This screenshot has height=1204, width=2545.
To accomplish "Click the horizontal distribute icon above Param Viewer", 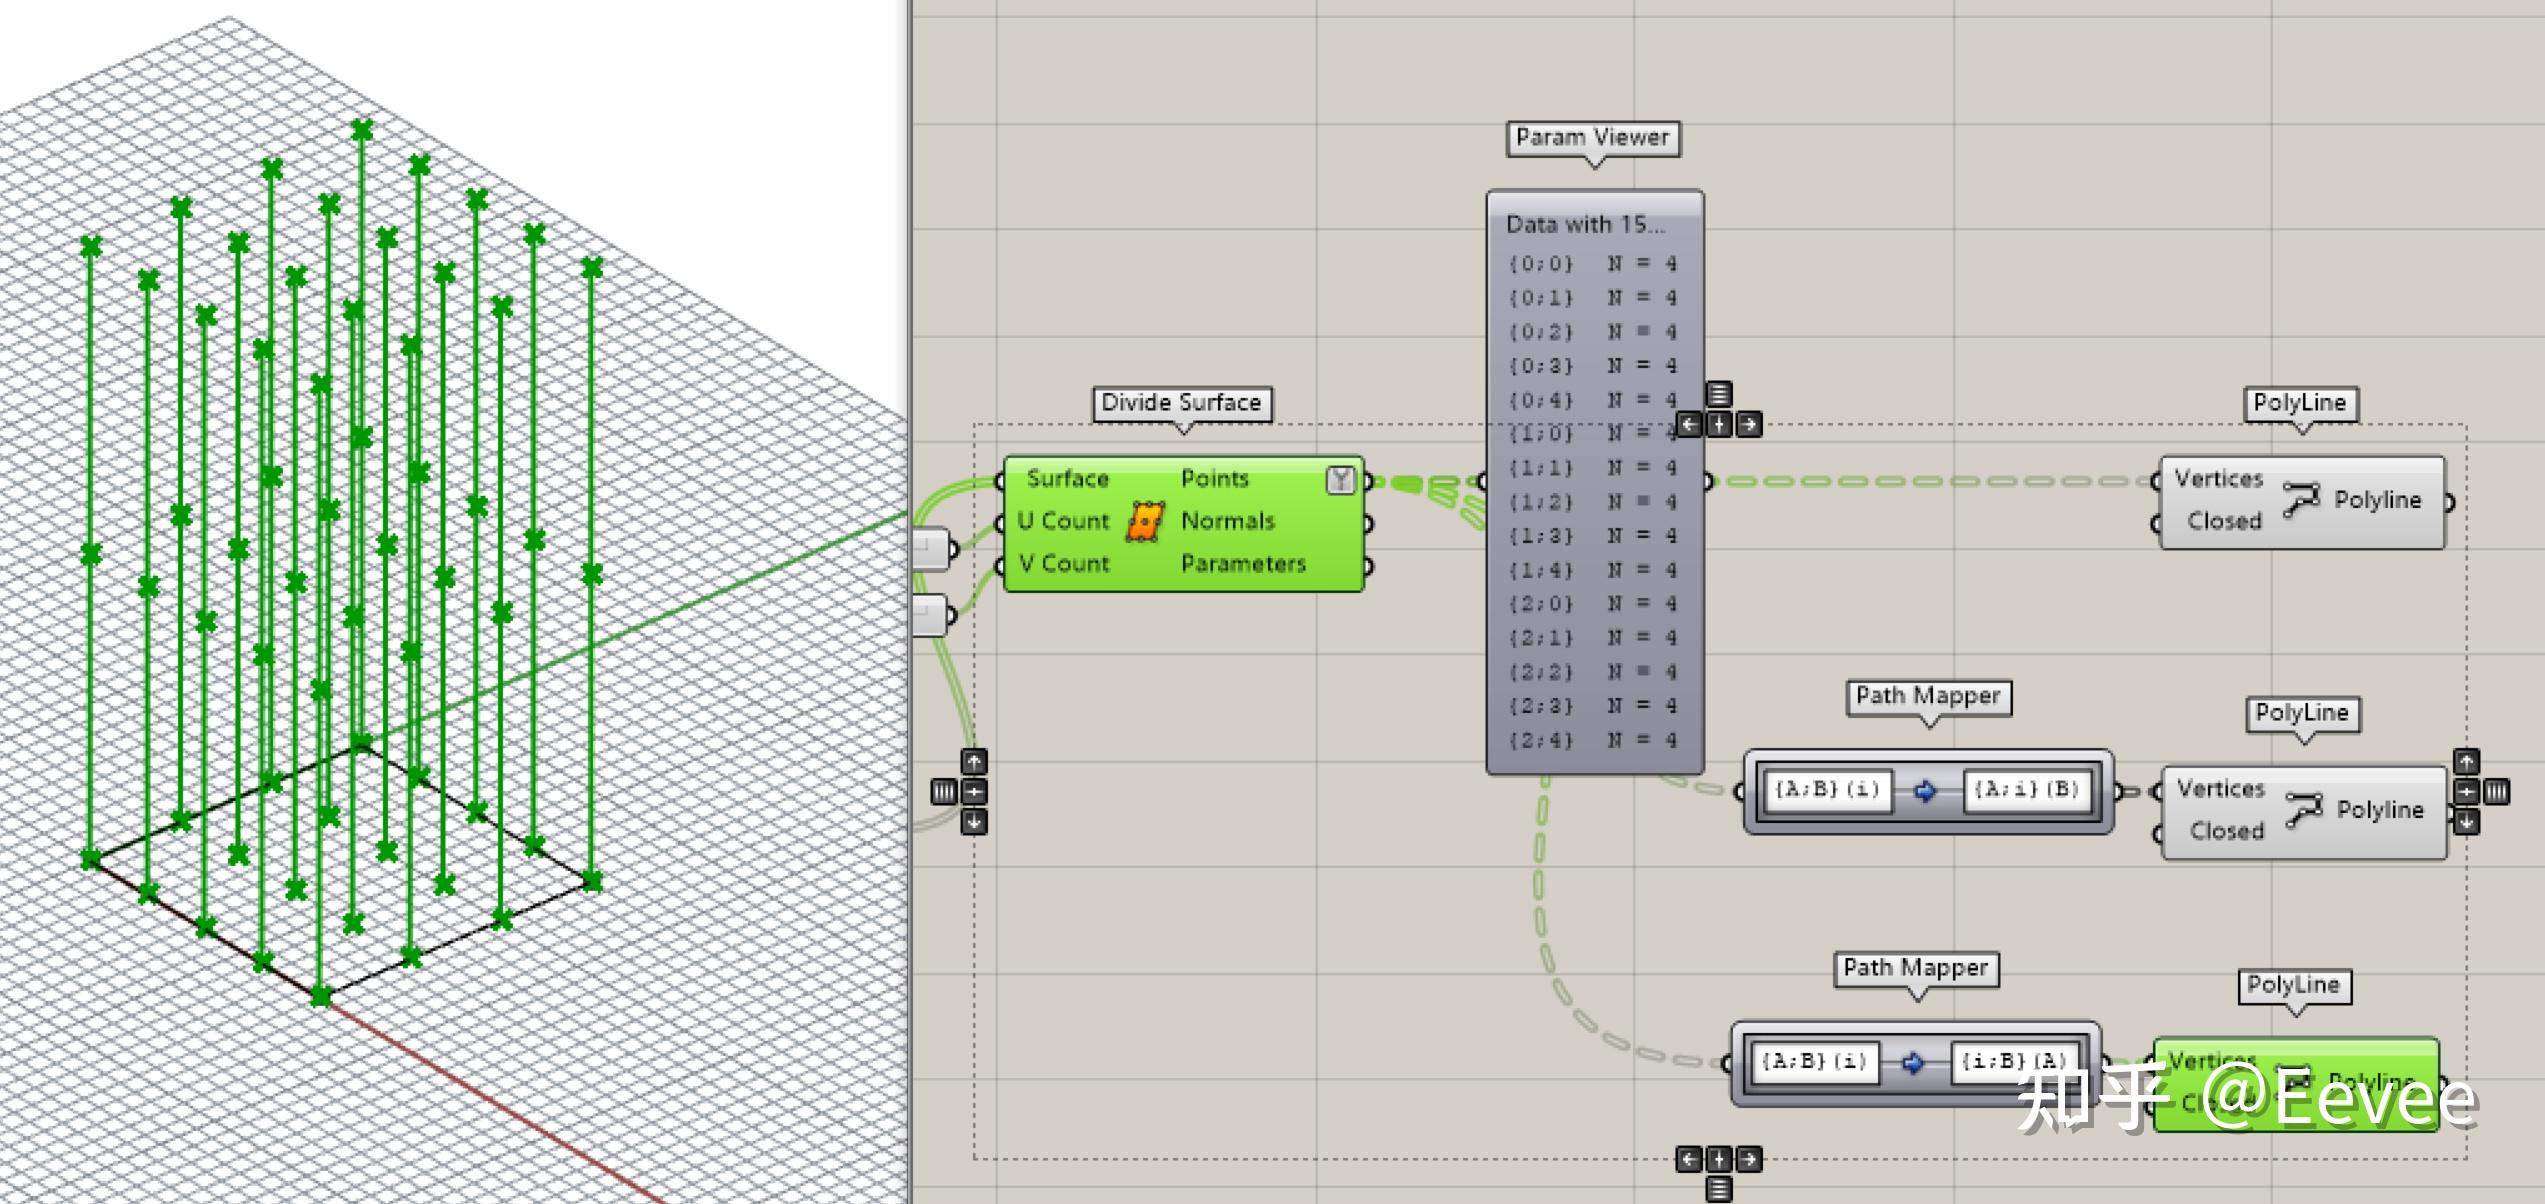I will click(1719, 394).
